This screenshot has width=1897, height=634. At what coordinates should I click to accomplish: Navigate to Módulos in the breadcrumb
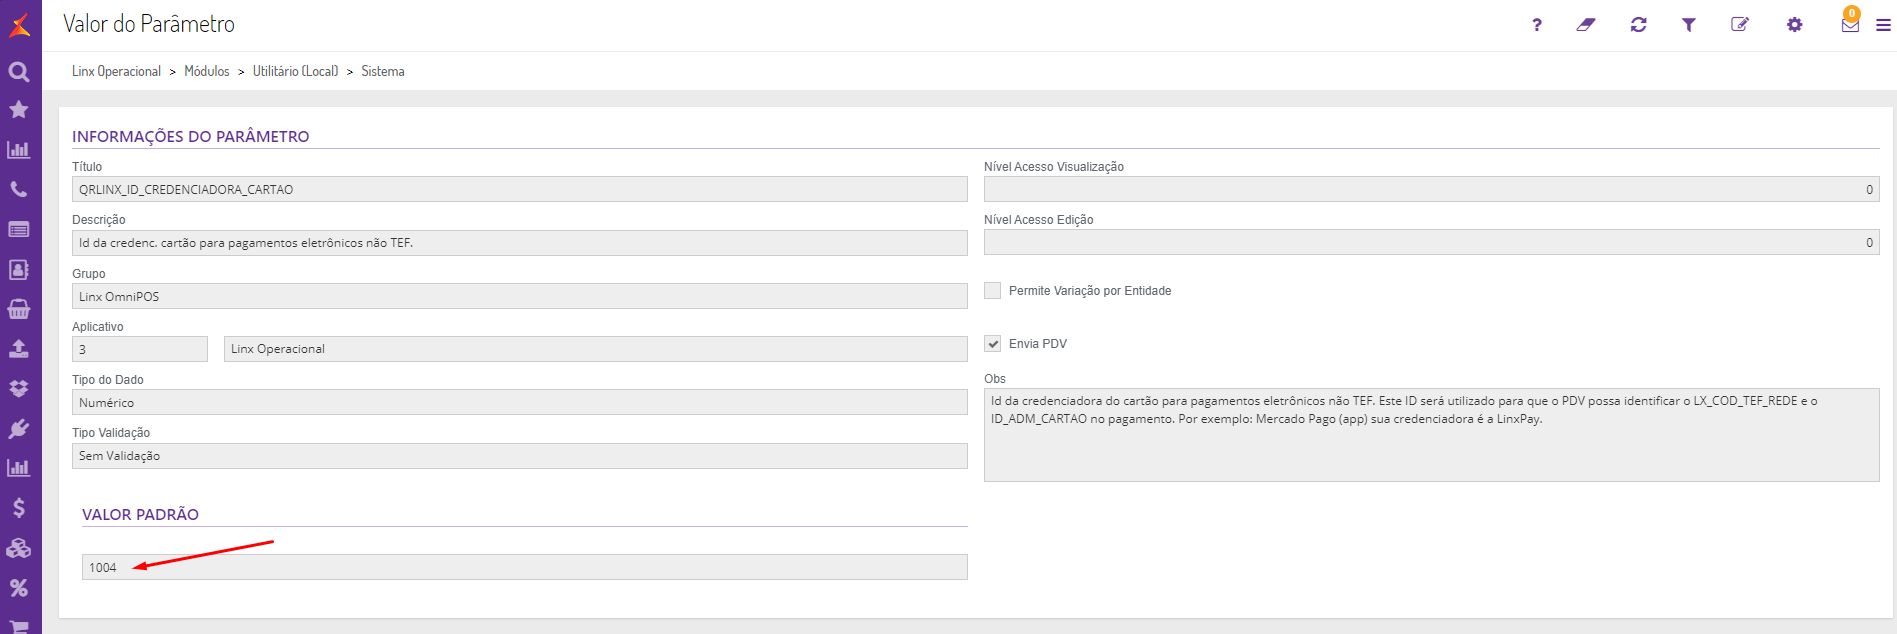click(207, 72)
